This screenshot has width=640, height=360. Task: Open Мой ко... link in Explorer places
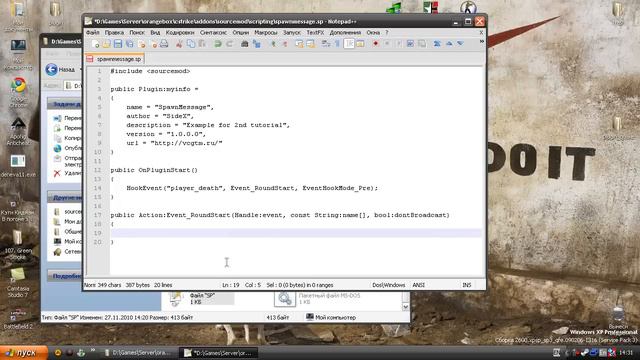(x=68, y=242)
